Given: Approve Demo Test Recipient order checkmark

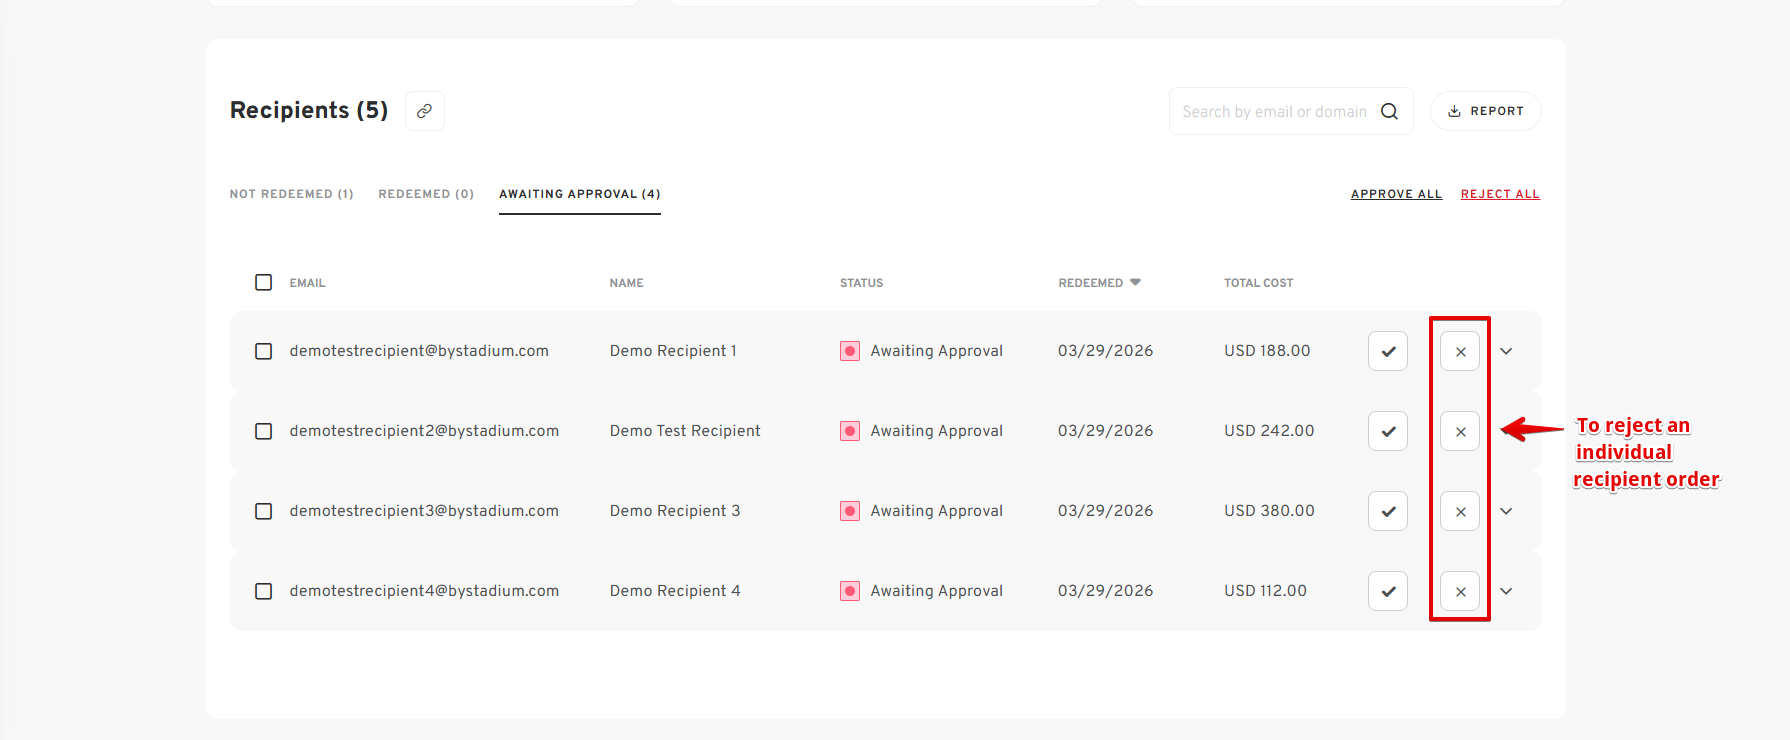Looking at the screenshot, I should [1387, 431].
